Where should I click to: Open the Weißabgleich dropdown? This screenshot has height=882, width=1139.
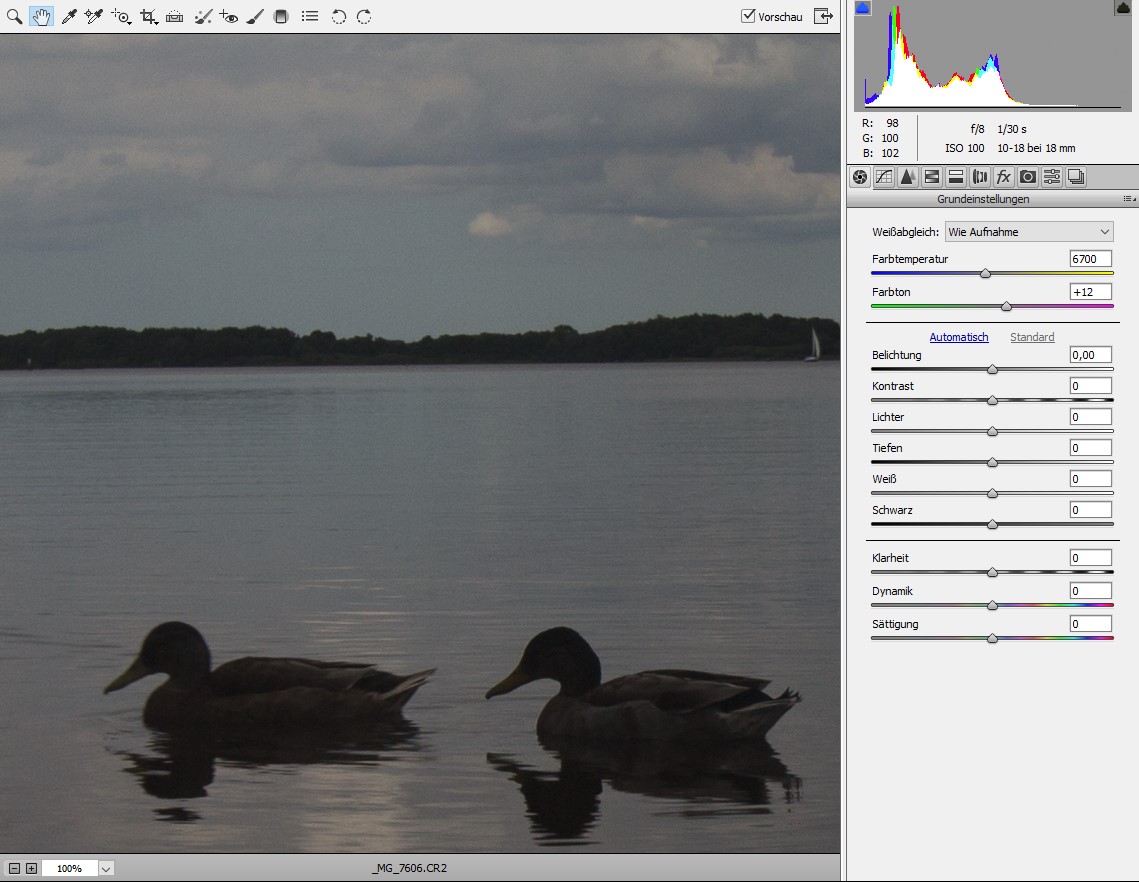1029,232
